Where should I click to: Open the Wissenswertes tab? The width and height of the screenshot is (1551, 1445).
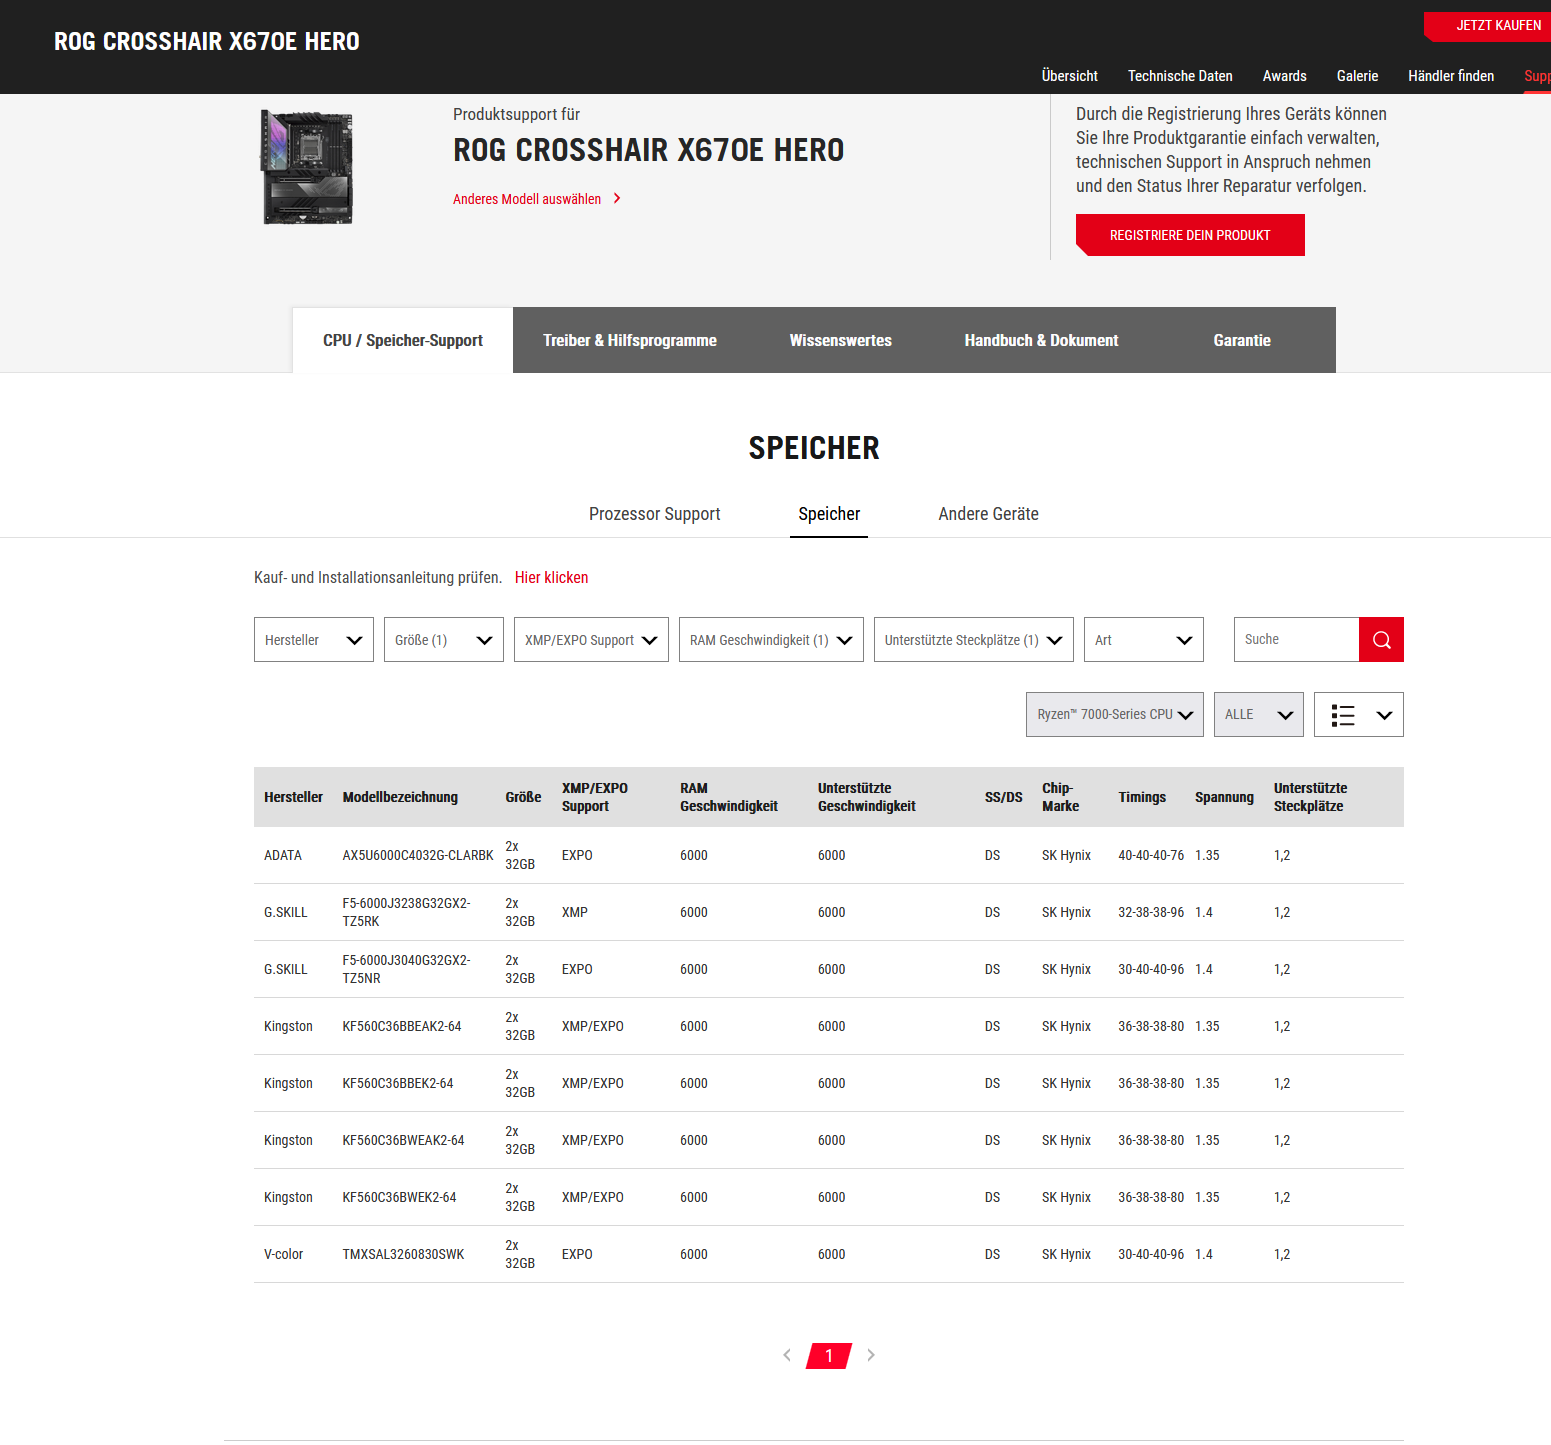(841, 340)
